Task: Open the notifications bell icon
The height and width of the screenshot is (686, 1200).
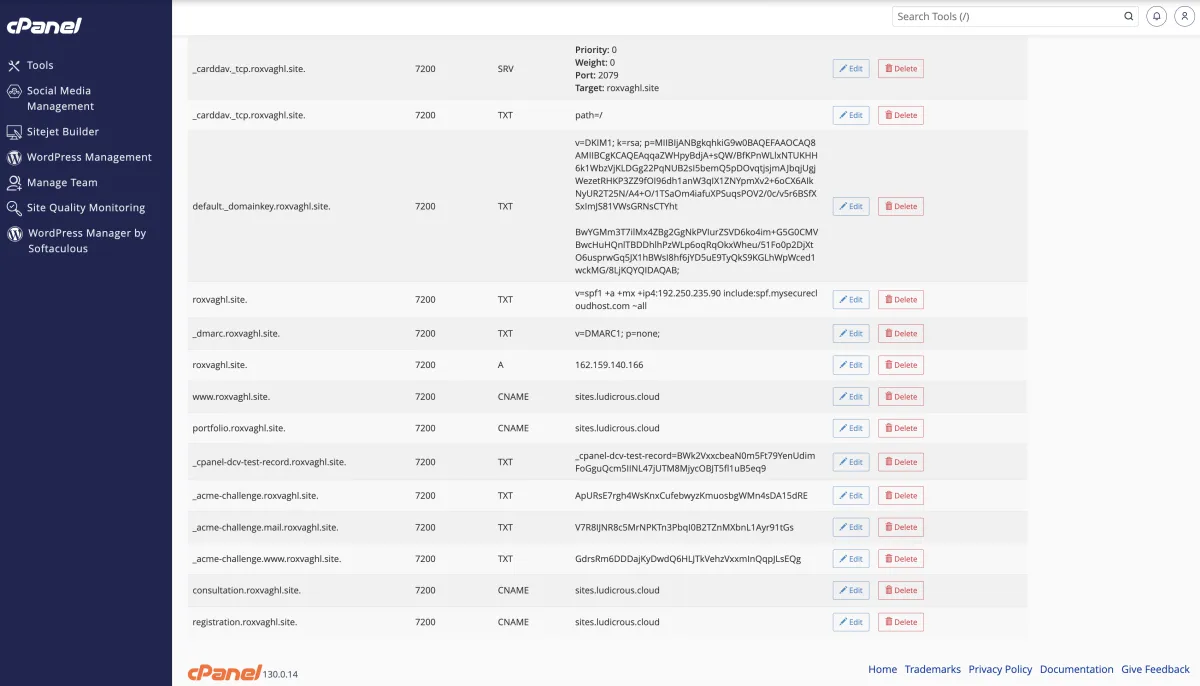Action: click(x=1157, y=16)
